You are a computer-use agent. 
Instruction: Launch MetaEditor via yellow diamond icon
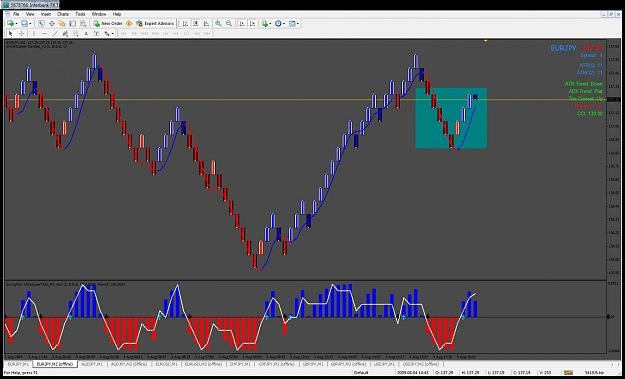[129, 24]
